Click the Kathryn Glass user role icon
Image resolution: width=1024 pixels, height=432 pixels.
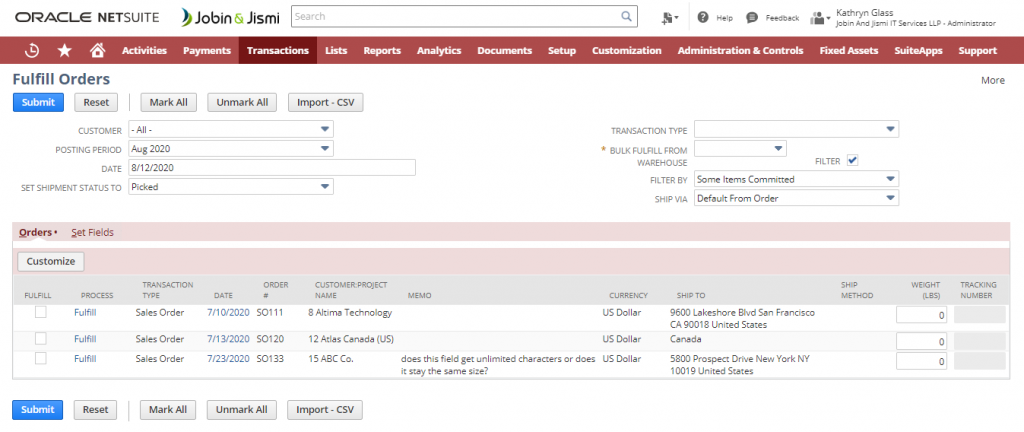(x=820, y=18)
